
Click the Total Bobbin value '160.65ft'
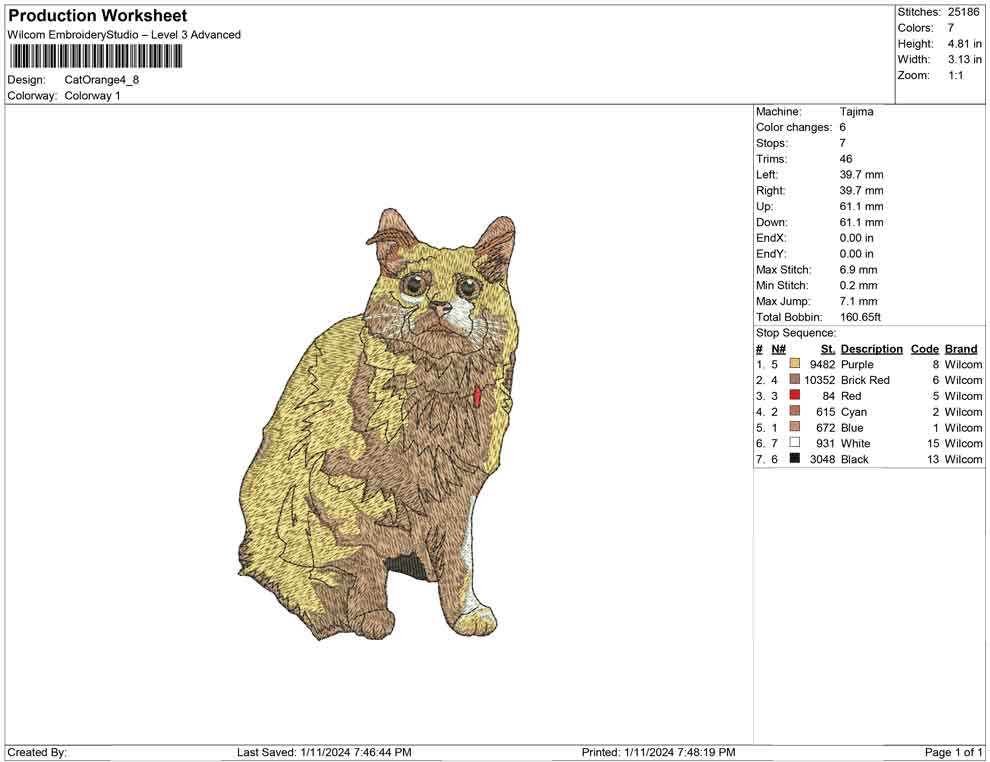pyautogui.click(x=861, y=317)
